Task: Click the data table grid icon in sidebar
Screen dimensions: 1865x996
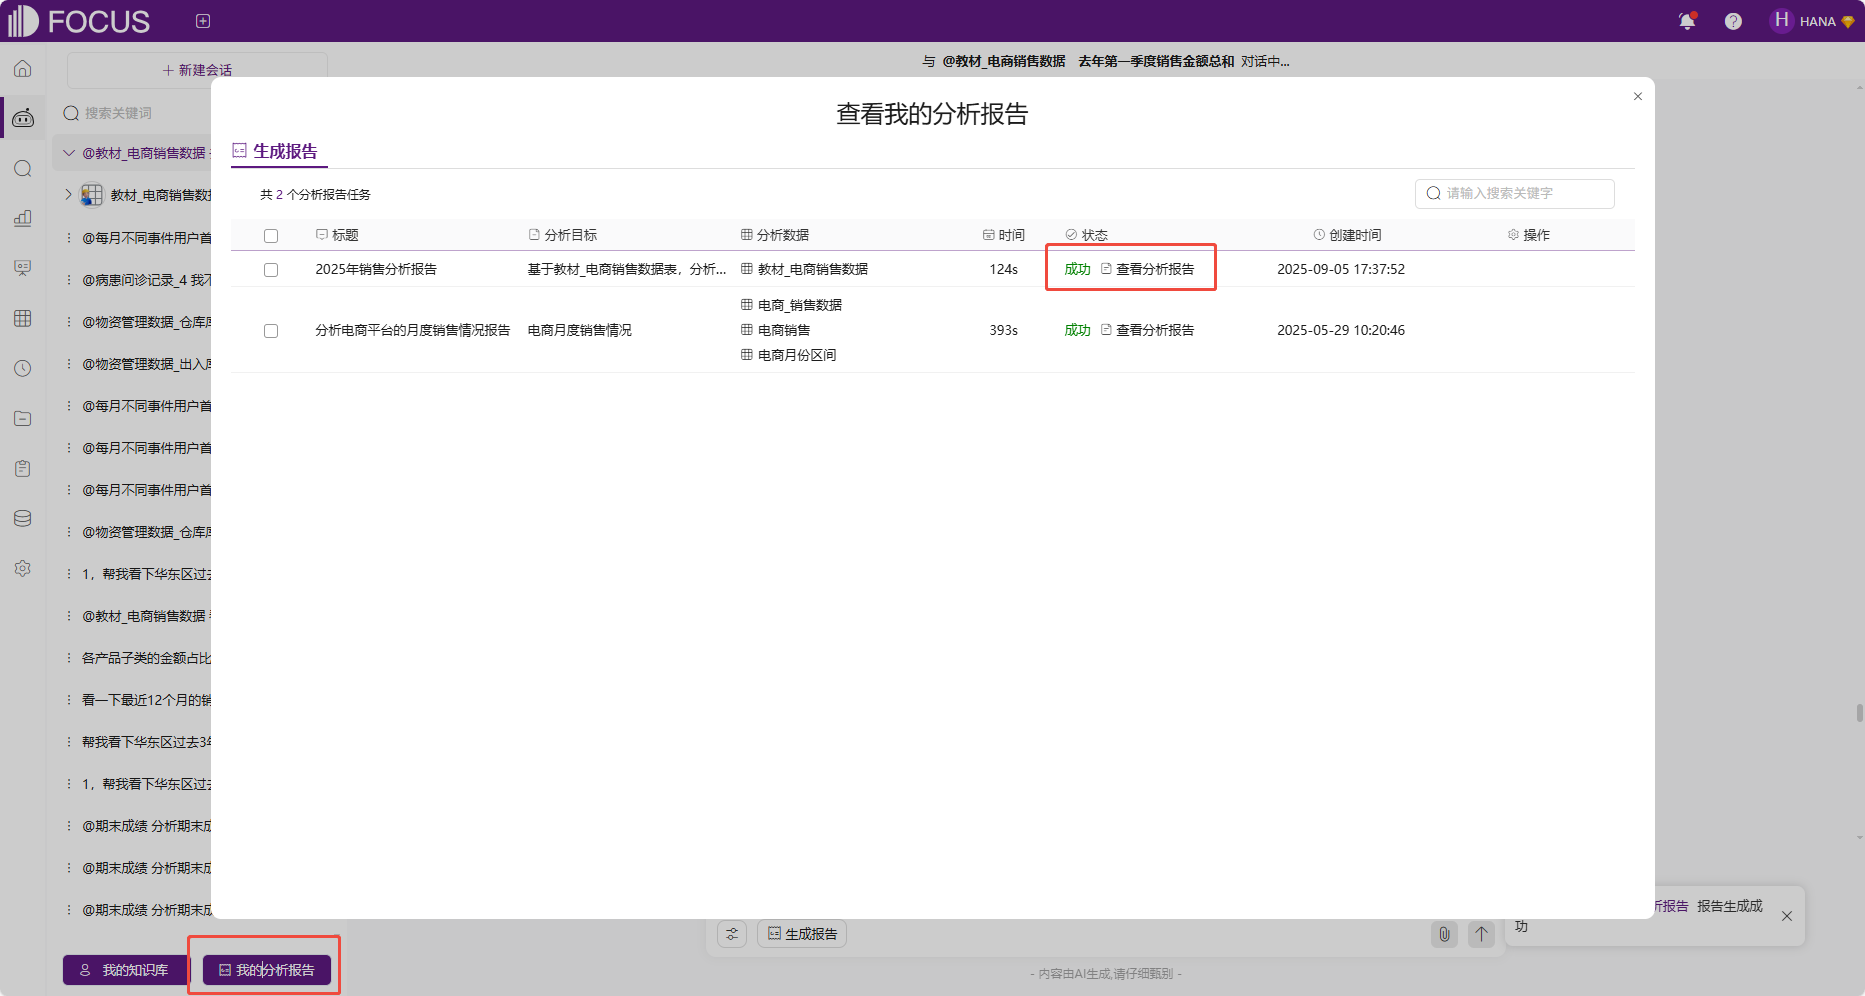Action: click(x=22, y=318)
